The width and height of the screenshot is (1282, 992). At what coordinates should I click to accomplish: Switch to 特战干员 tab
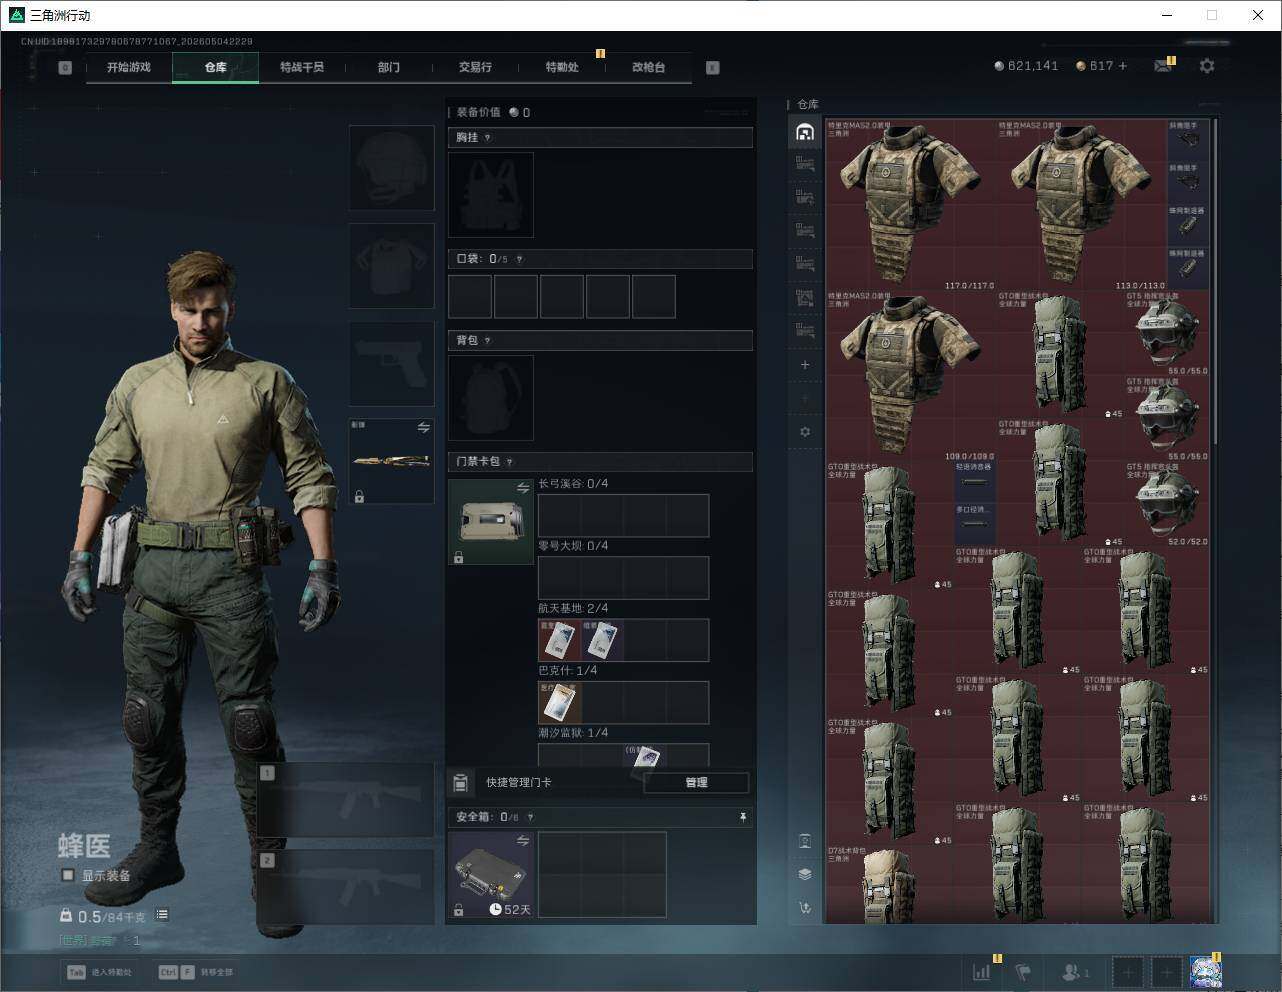click(302, 68)
